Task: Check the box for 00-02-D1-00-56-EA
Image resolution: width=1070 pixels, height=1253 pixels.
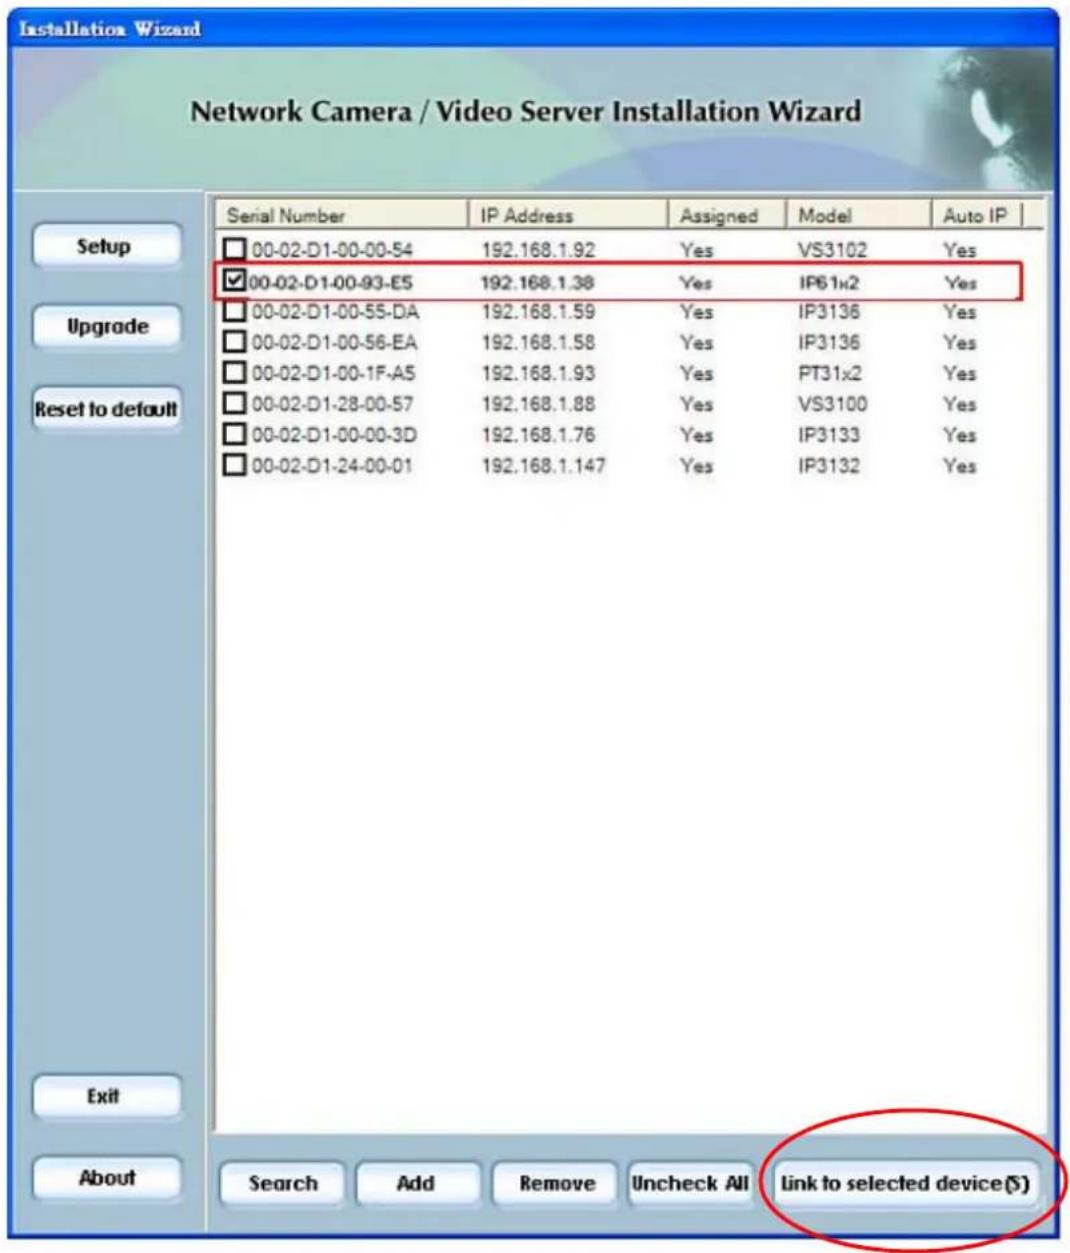Action: (234, 343)
